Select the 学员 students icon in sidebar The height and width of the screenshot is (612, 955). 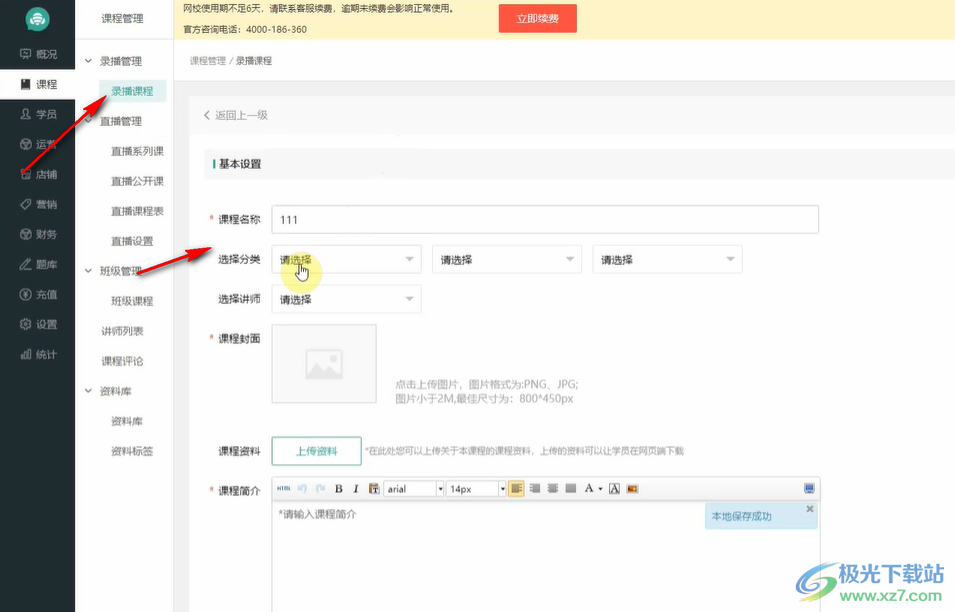(x=38, y=114)
